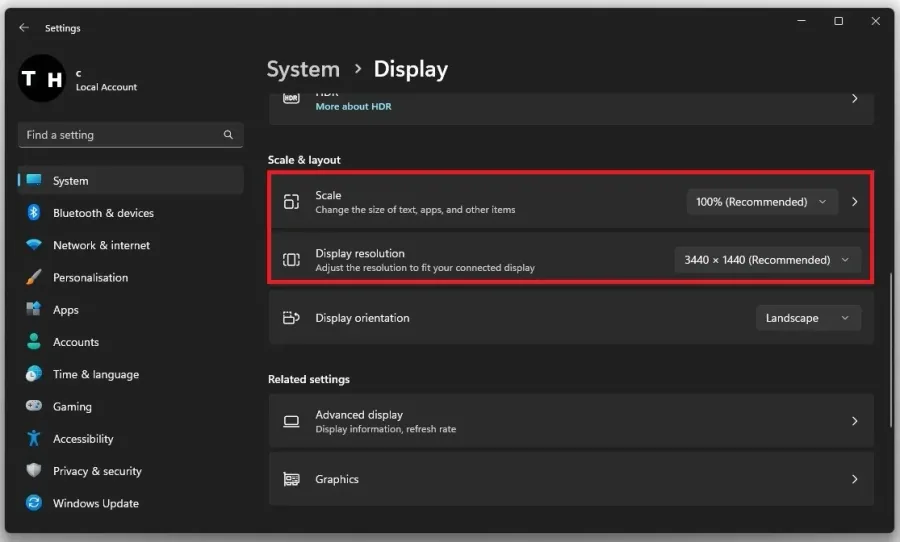Click the Related settings heading

point(309,379)
